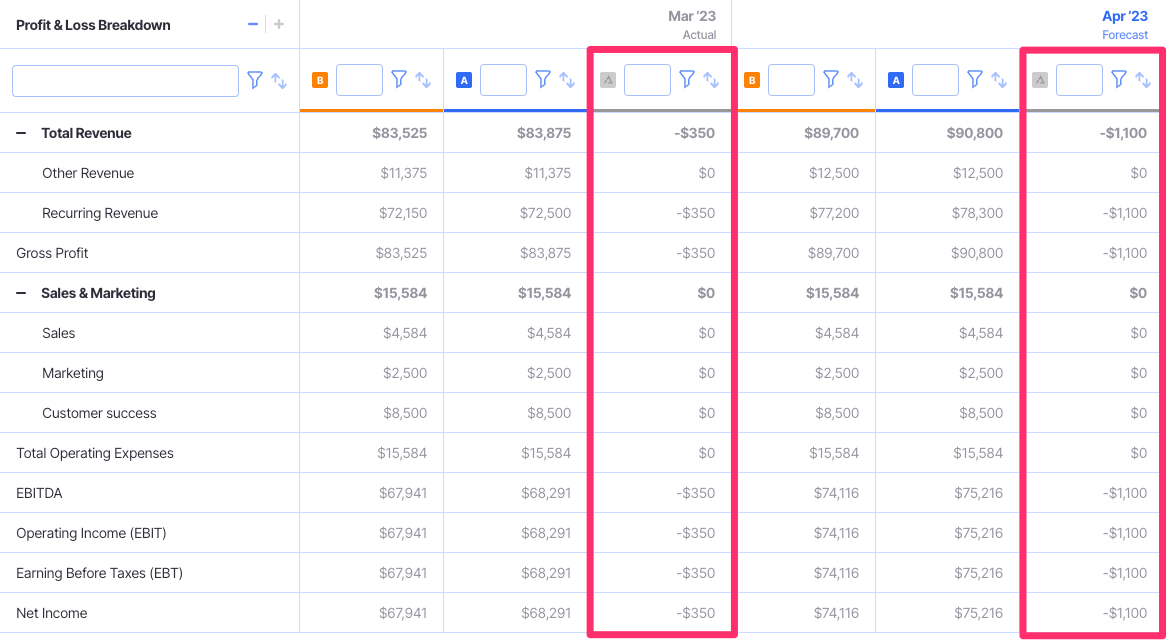Click the search input field in the left panel

tap(125, 79)
